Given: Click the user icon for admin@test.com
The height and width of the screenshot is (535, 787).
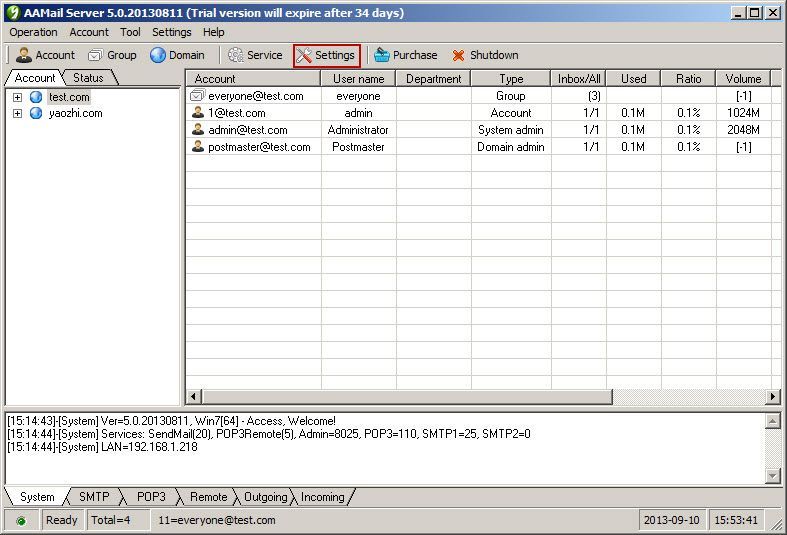Looking at the screenshot, I should tap(198, 129).
